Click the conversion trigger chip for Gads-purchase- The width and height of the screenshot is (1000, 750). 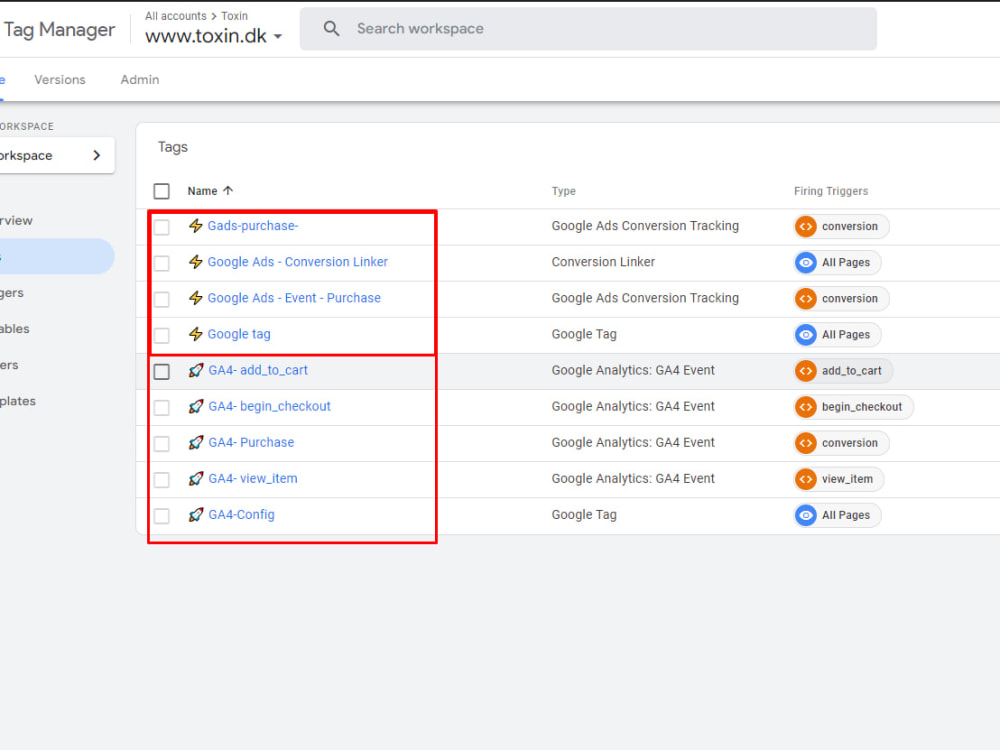pos(840,226)
